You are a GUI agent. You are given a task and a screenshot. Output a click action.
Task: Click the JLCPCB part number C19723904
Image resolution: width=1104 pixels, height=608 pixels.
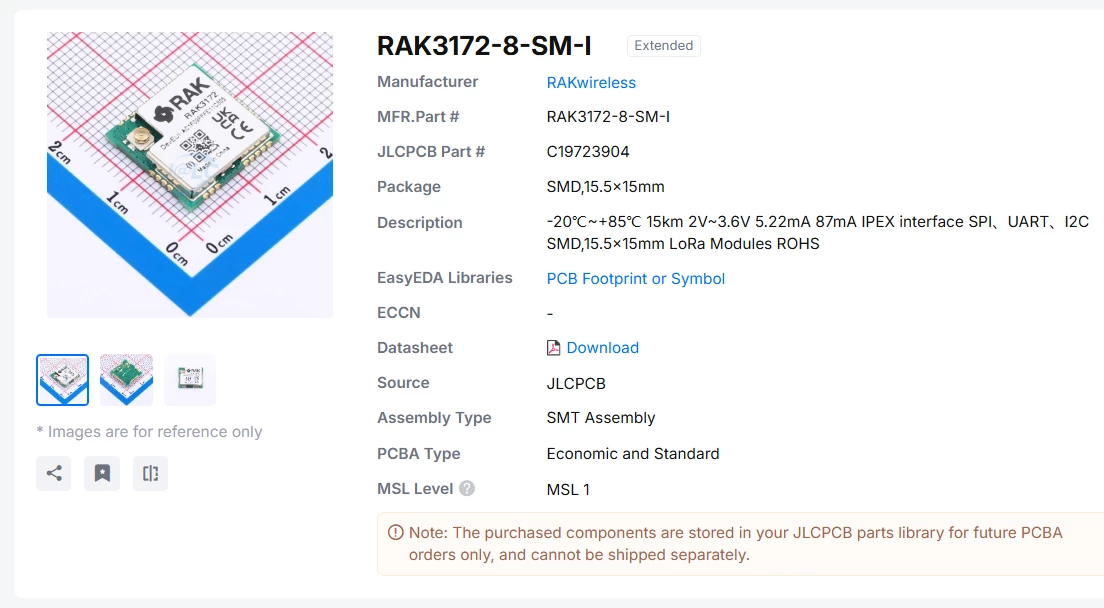588,152
